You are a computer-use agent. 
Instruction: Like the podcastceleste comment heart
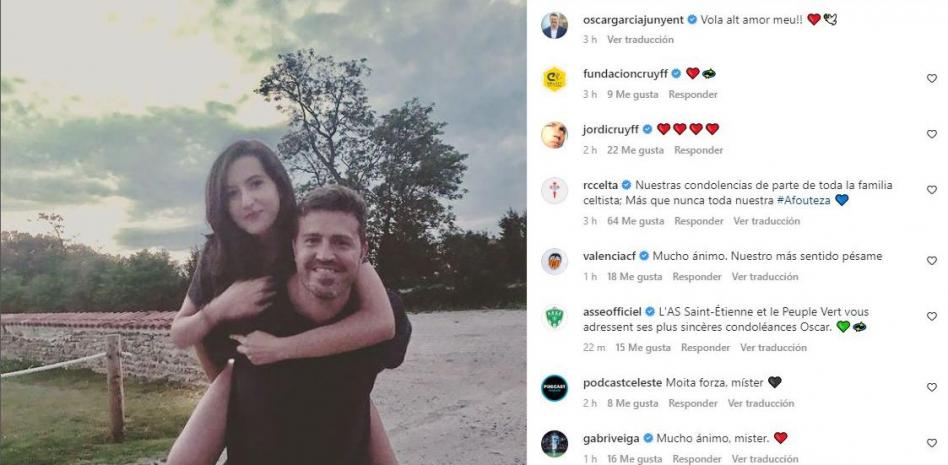932,387
